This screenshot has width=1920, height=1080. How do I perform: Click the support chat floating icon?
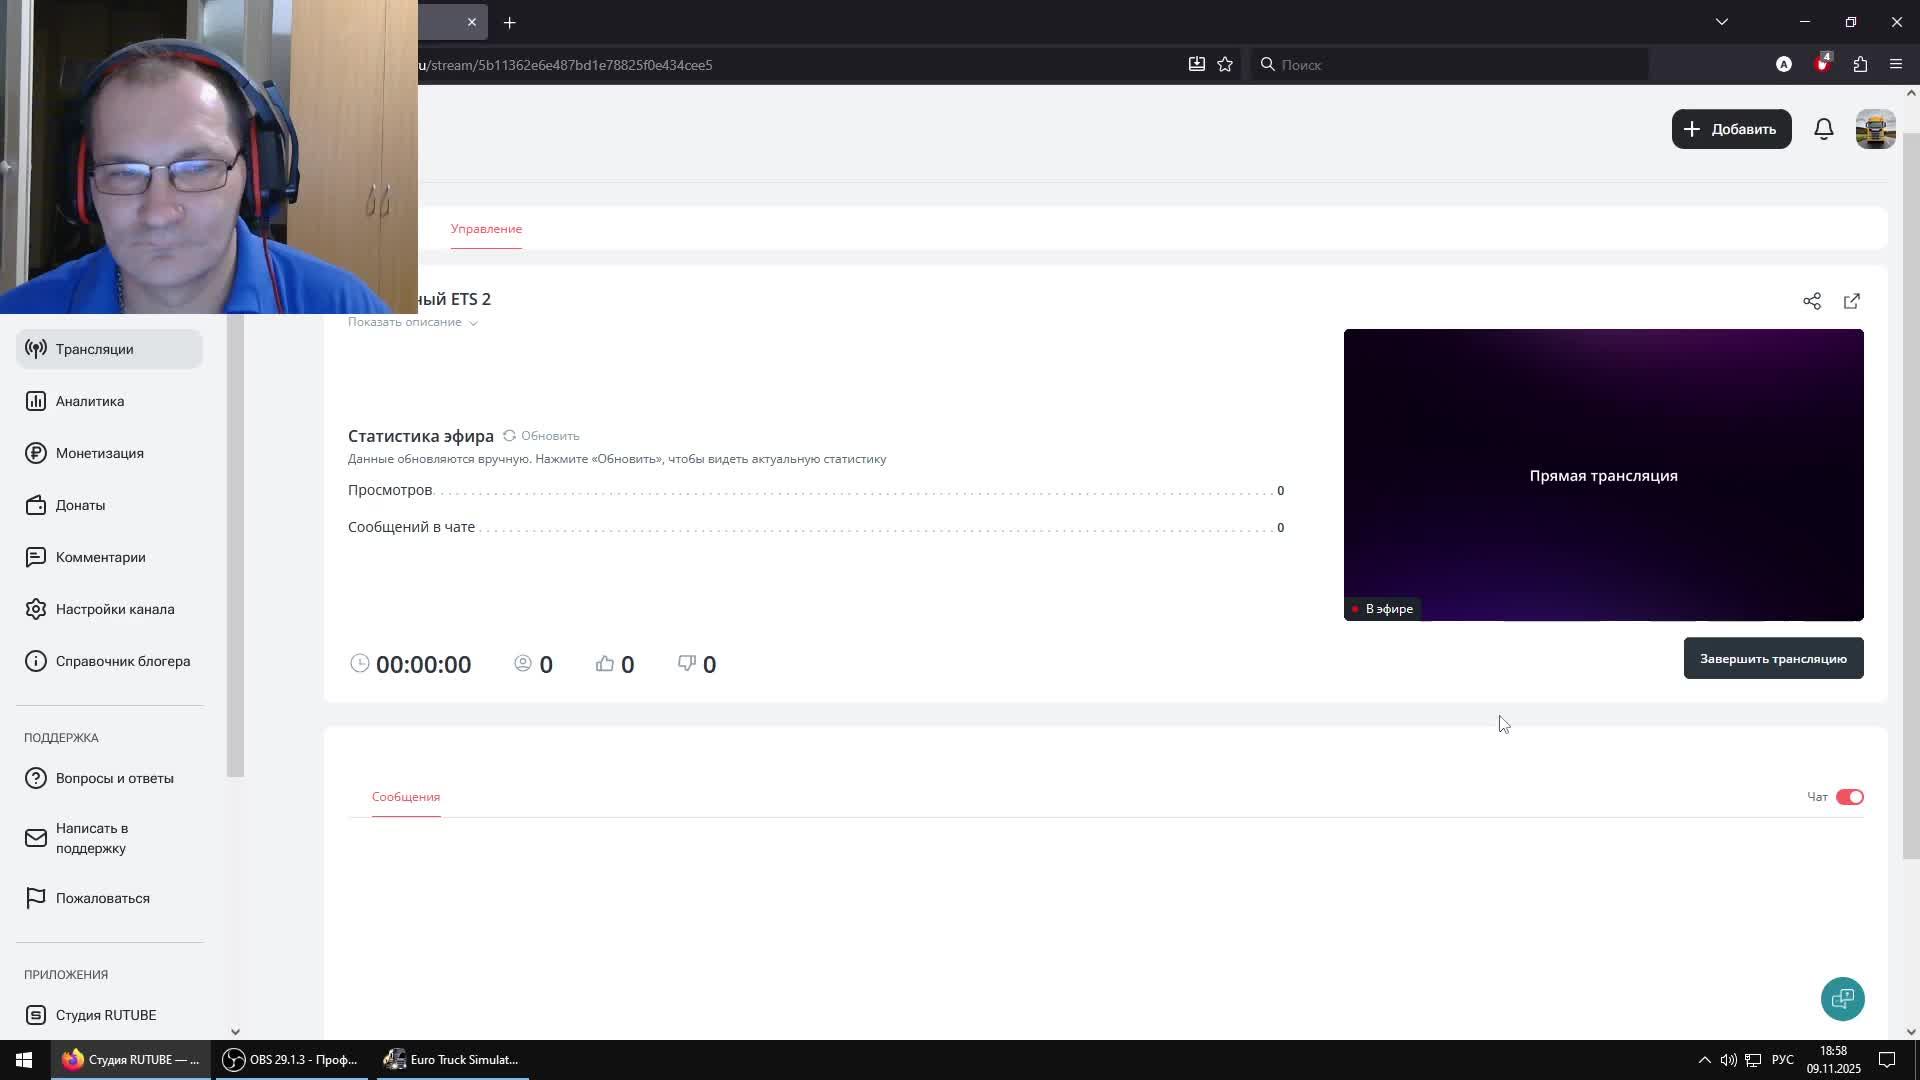tap(1842, 998)
